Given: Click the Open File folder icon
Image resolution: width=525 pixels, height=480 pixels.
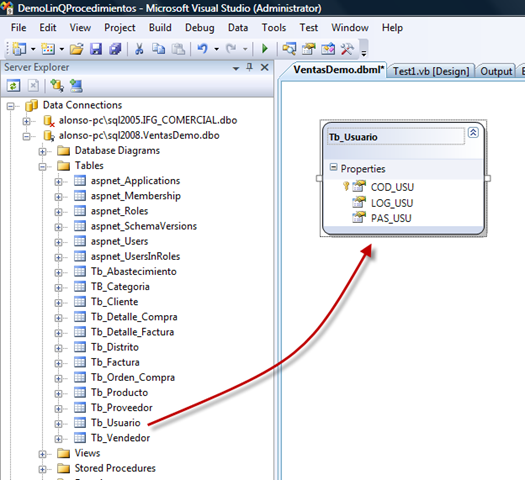Looking at the screenshot, I should coord(76,49).
